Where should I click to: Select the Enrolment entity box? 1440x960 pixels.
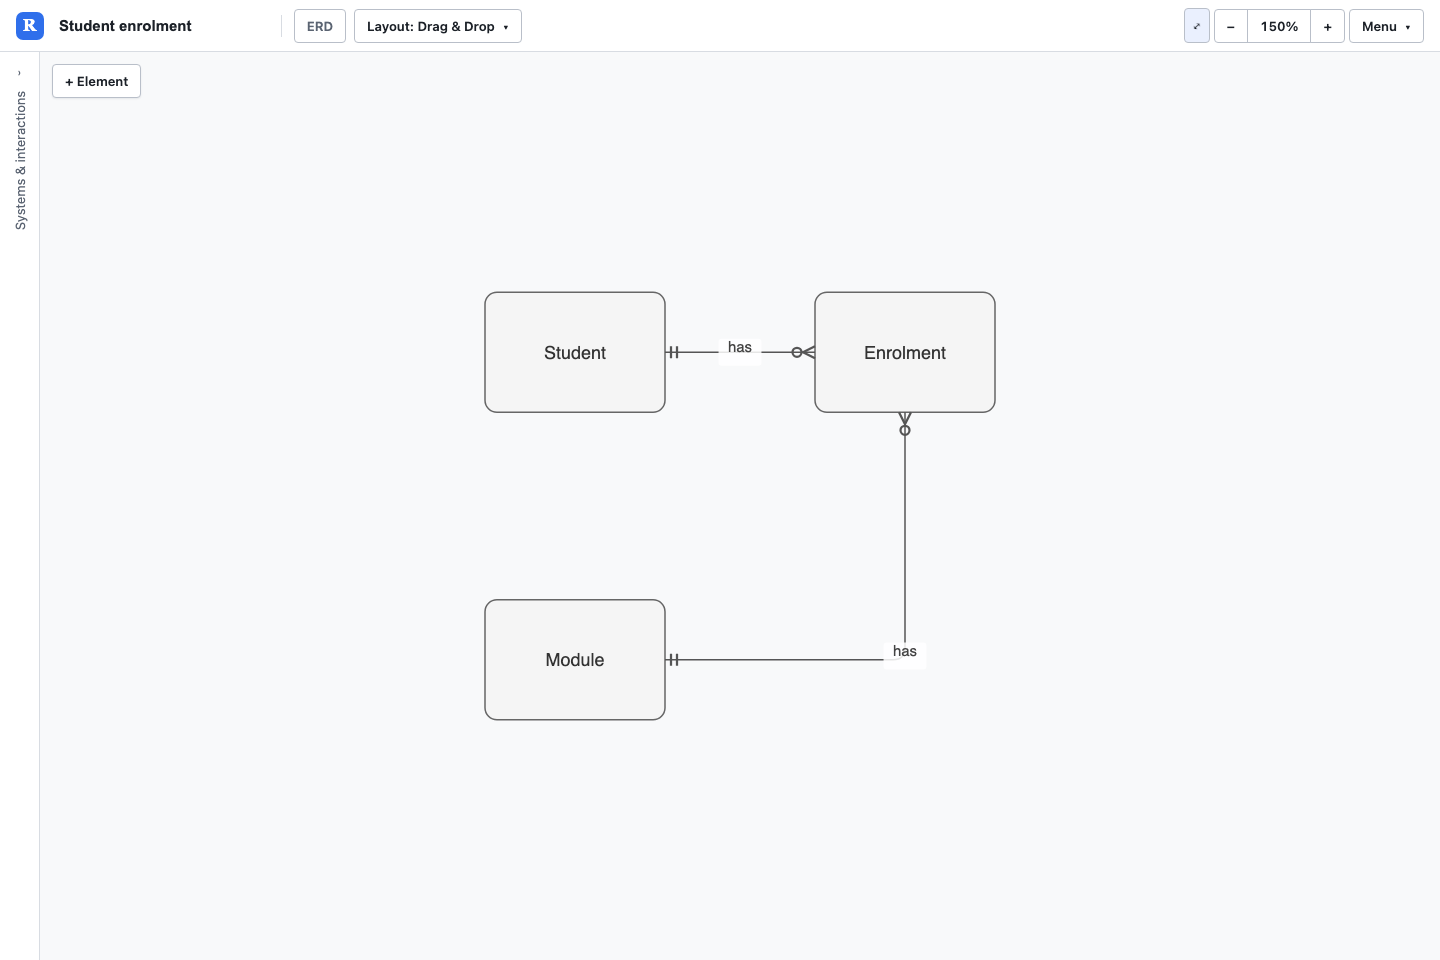pos(905,352)
